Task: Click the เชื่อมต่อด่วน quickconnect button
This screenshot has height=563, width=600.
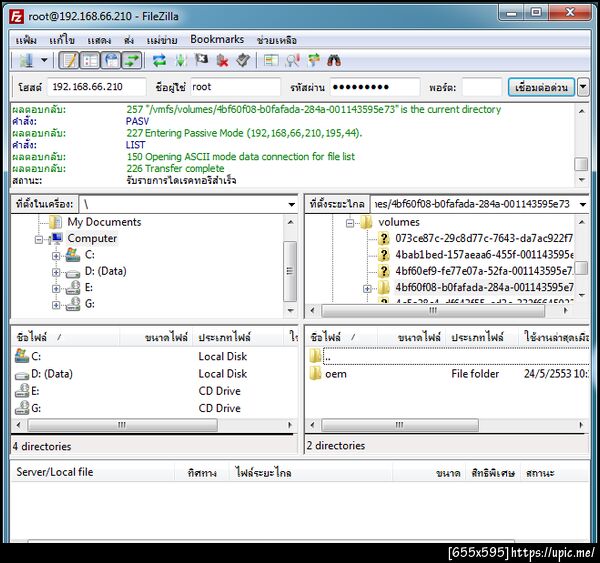Action: (541, 87)
